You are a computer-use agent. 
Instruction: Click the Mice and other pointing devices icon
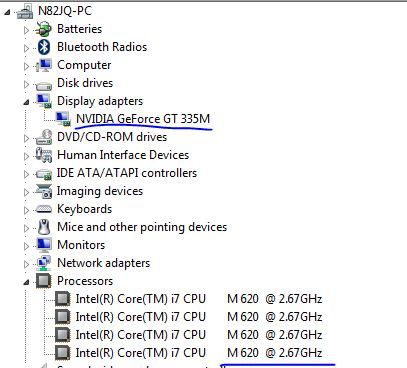pos(44,227)
